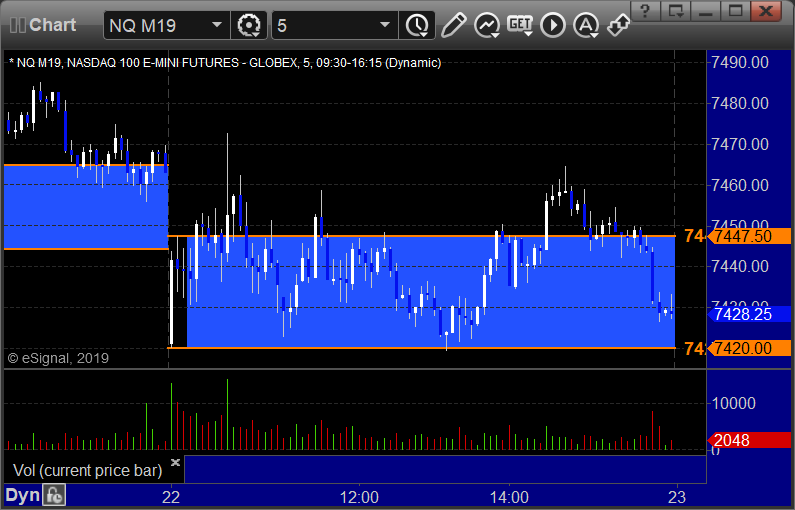Open the symbol settings gear icon
Screen dimensions: 795x510
249,25
